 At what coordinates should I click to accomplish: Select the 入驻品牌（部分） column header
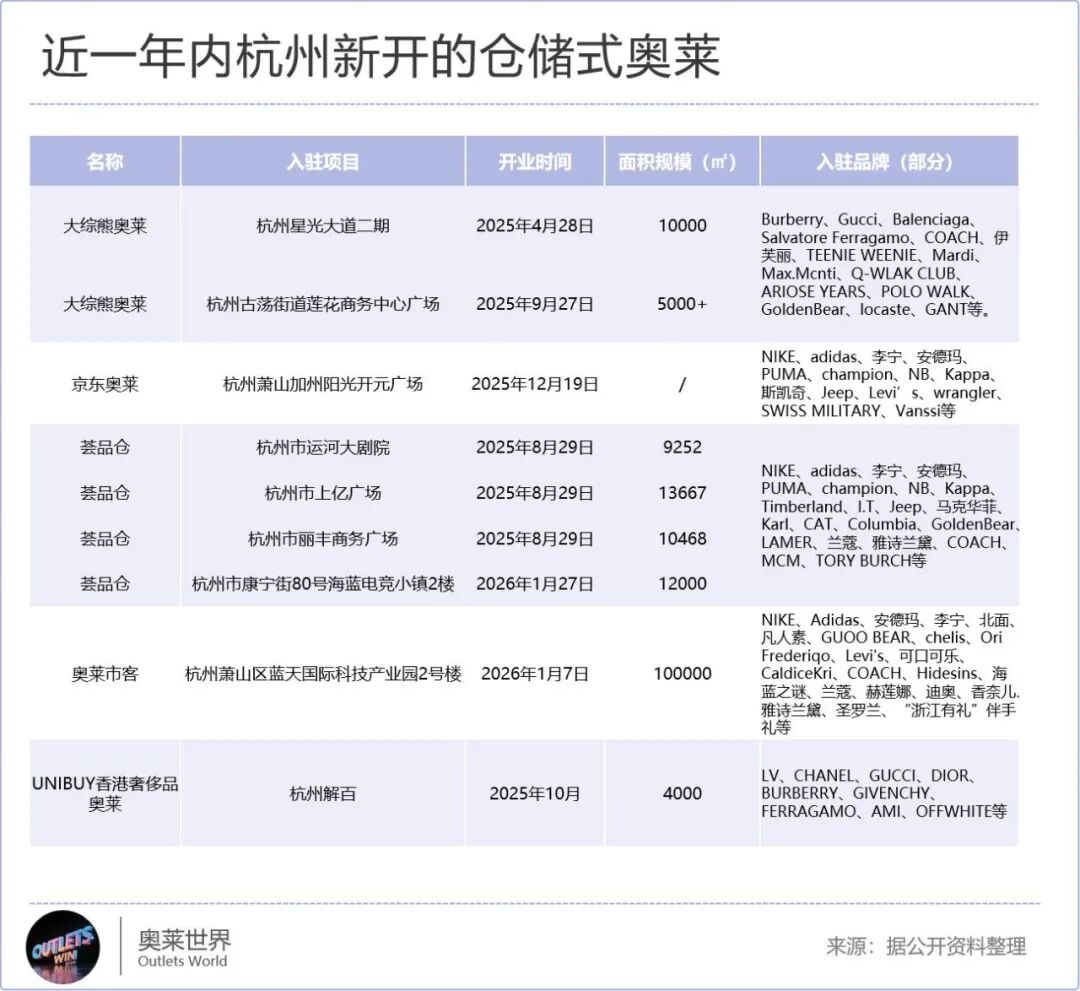pos(889,162)
